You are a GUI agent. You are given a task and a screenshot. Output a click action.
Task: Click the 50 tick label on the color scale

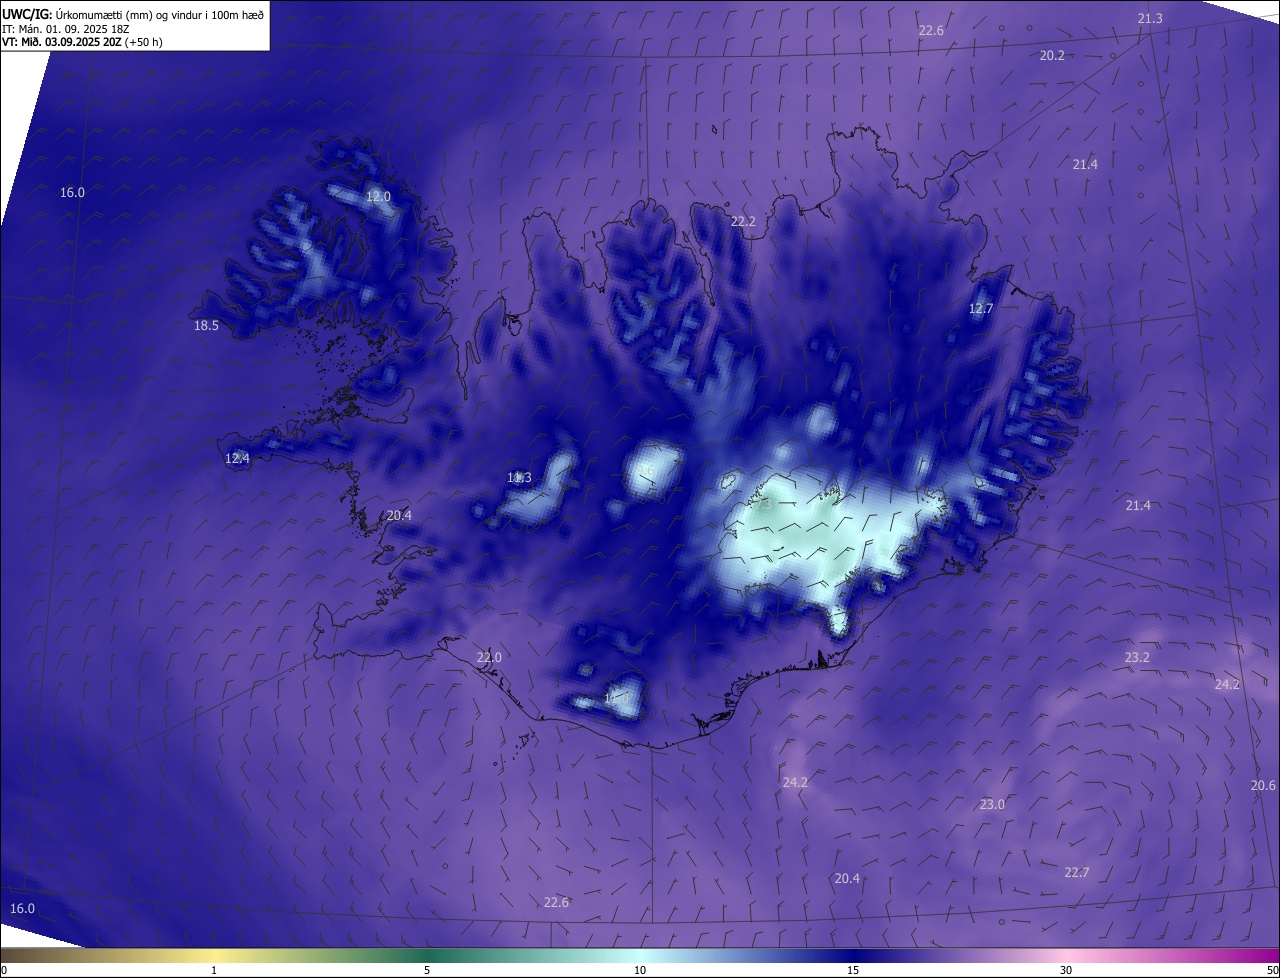[x=1271, y=970]
